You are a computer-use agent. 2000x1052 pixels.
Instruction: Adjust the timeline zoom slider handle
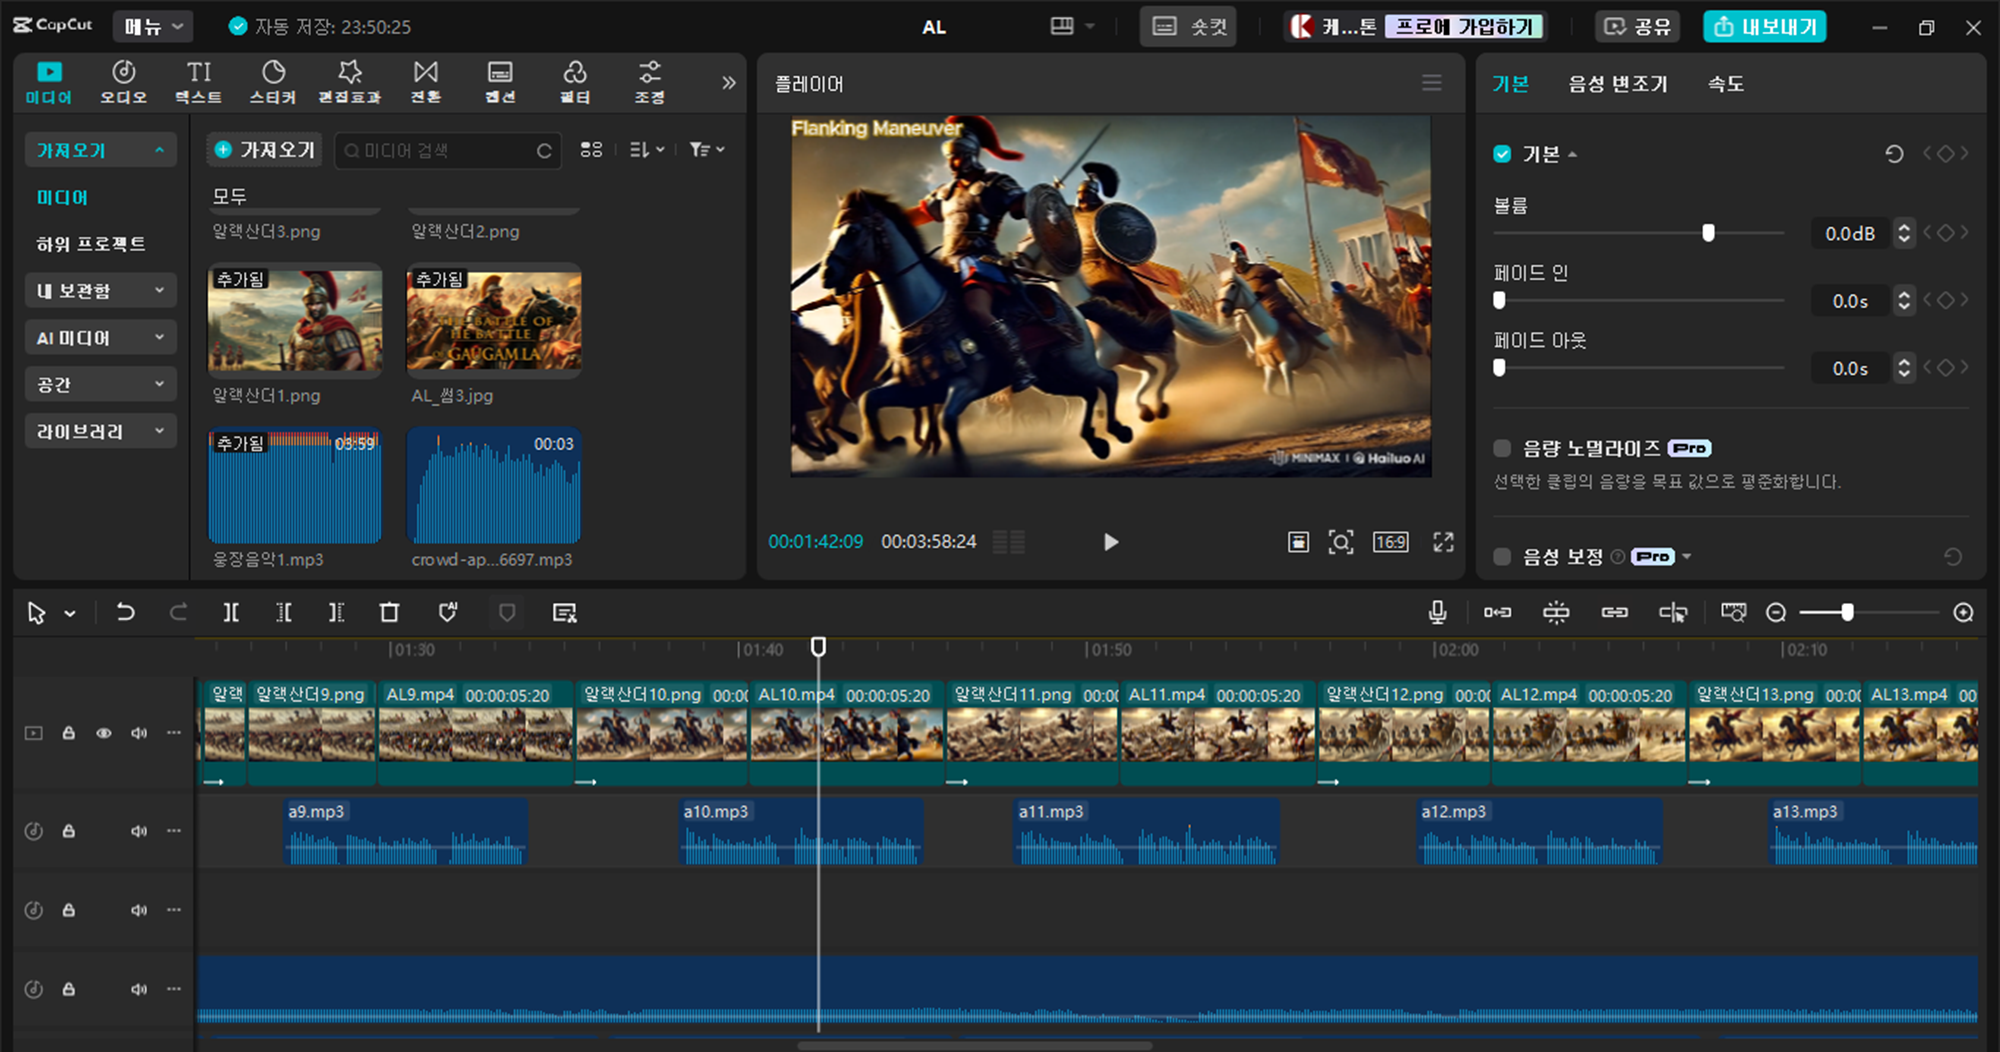pos(1847,612)
